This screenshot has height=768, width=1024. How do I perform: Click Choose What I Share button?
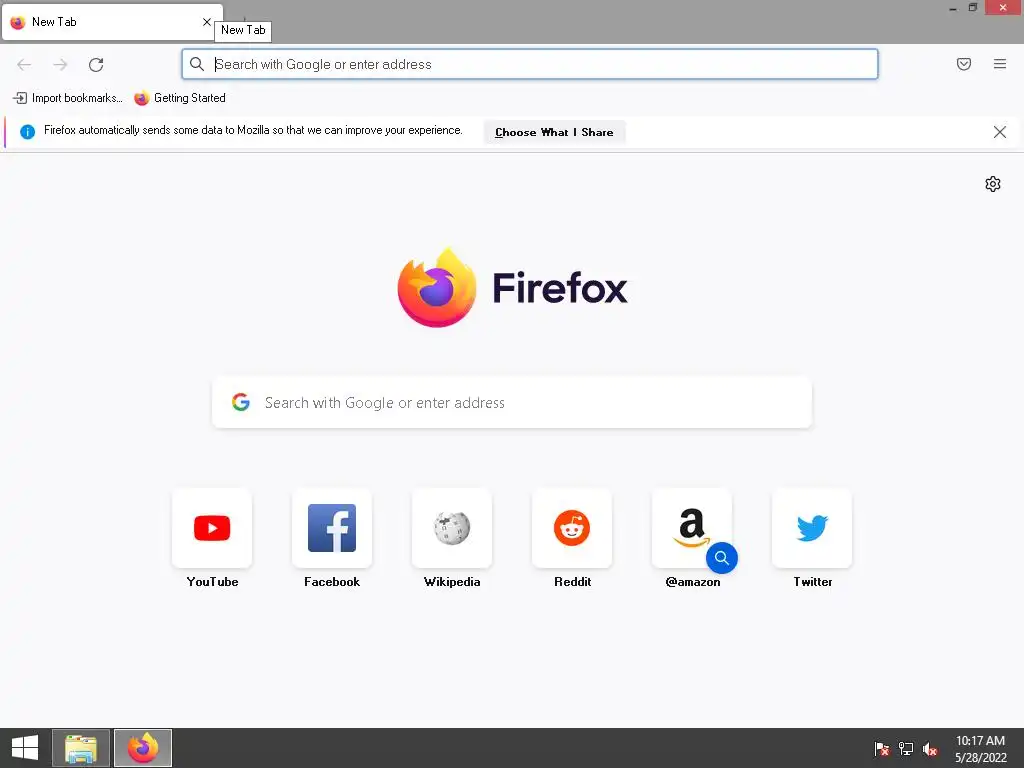(554, 132)
